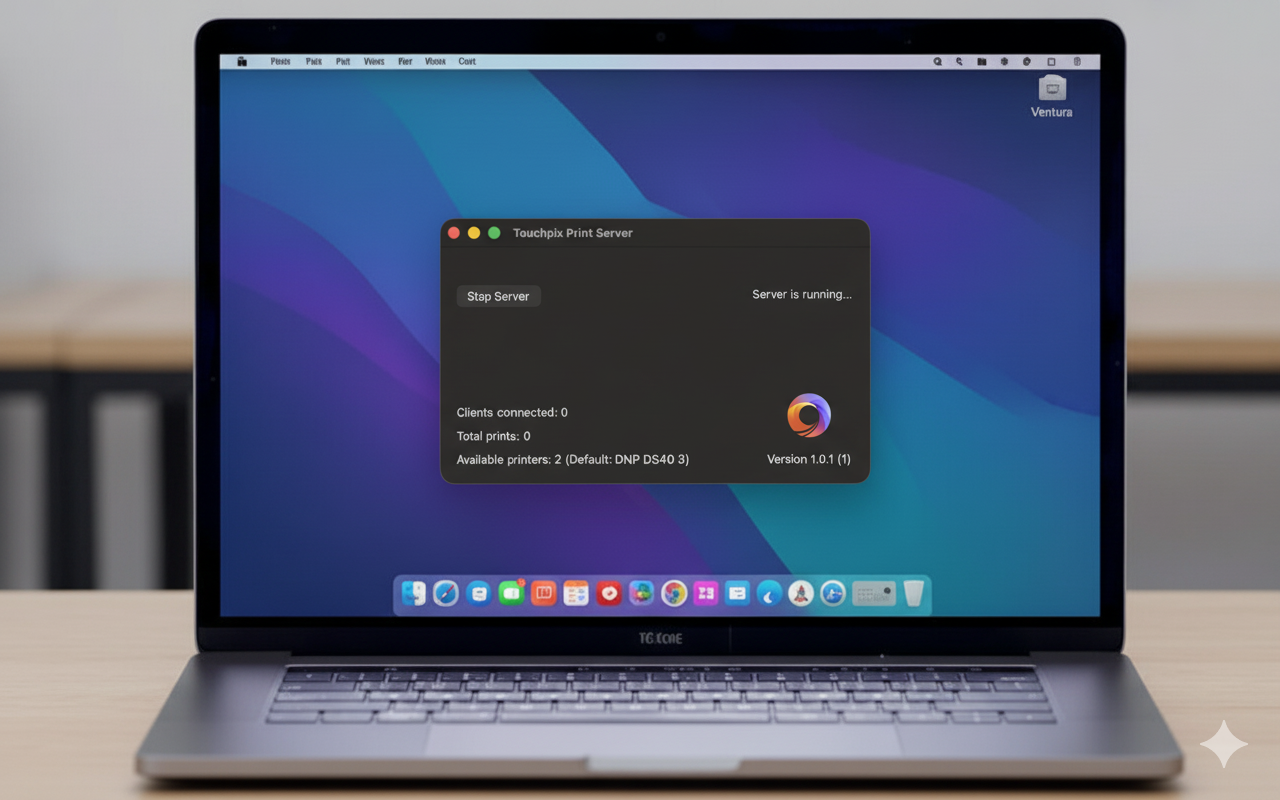Open Mail from the Dock
The width and height of the screenshot is (1280, 800).
480,593
